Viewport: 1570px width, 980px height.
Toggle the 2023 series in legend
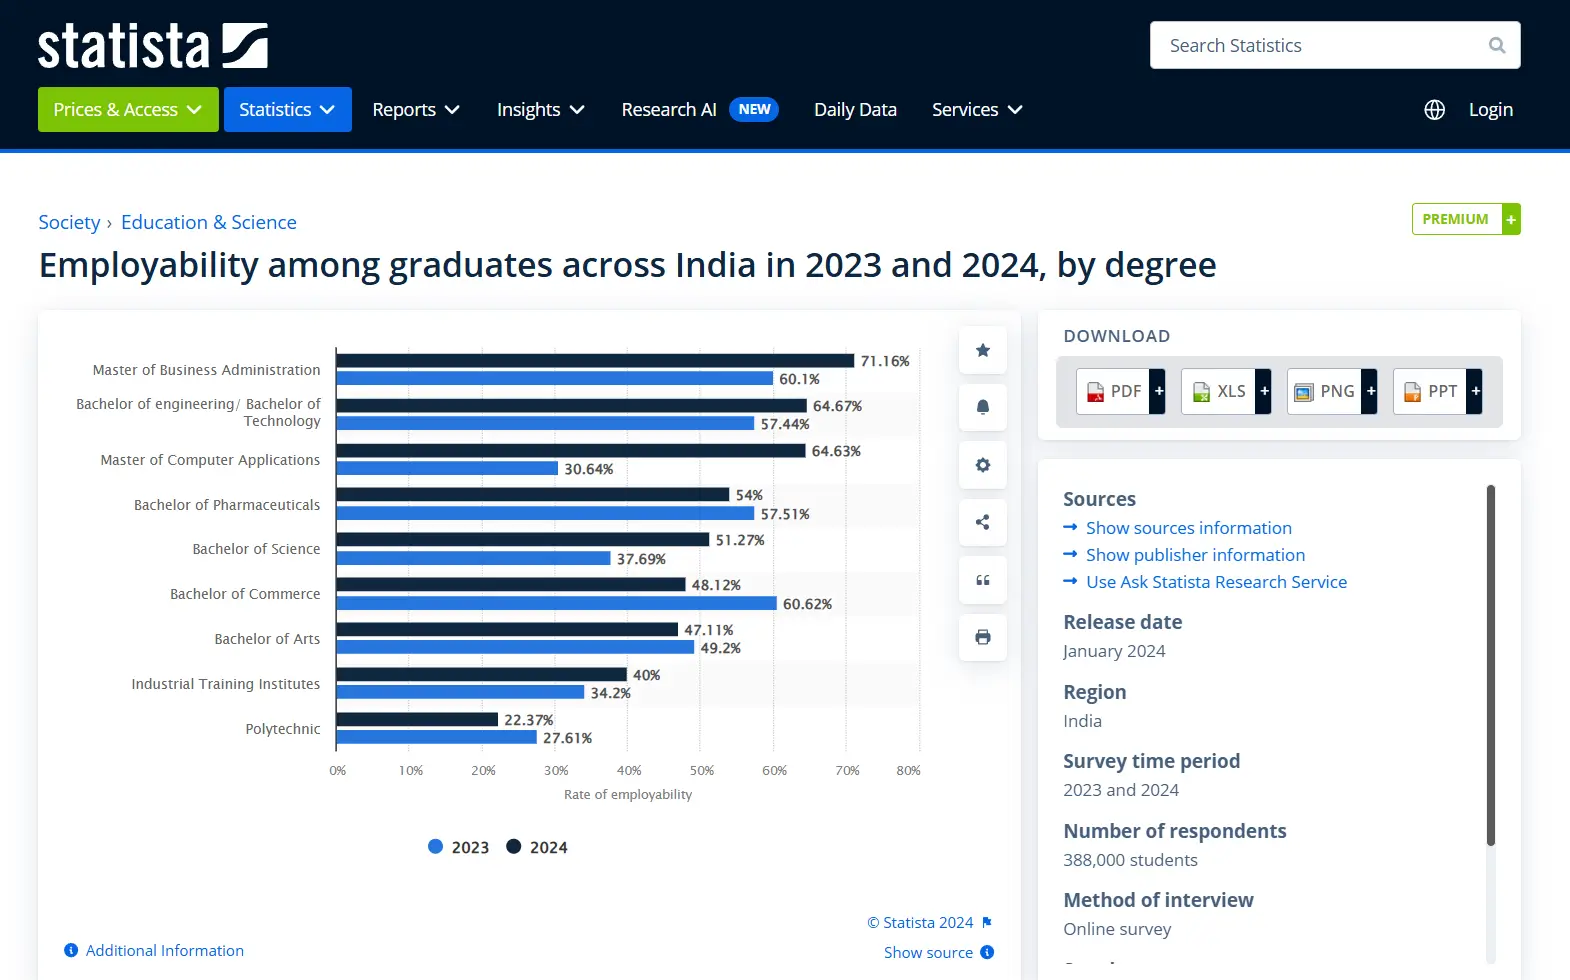point(458,847)
